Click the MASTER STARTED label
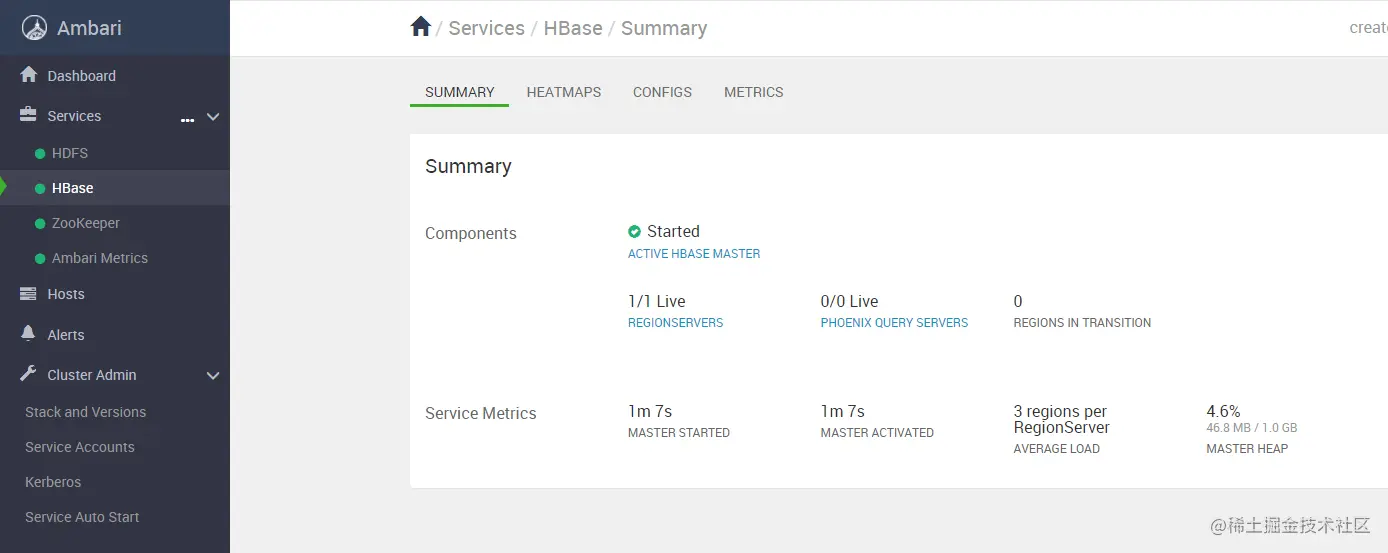Viewport: 1388px width, 553px height. click(x=679, y=433)
